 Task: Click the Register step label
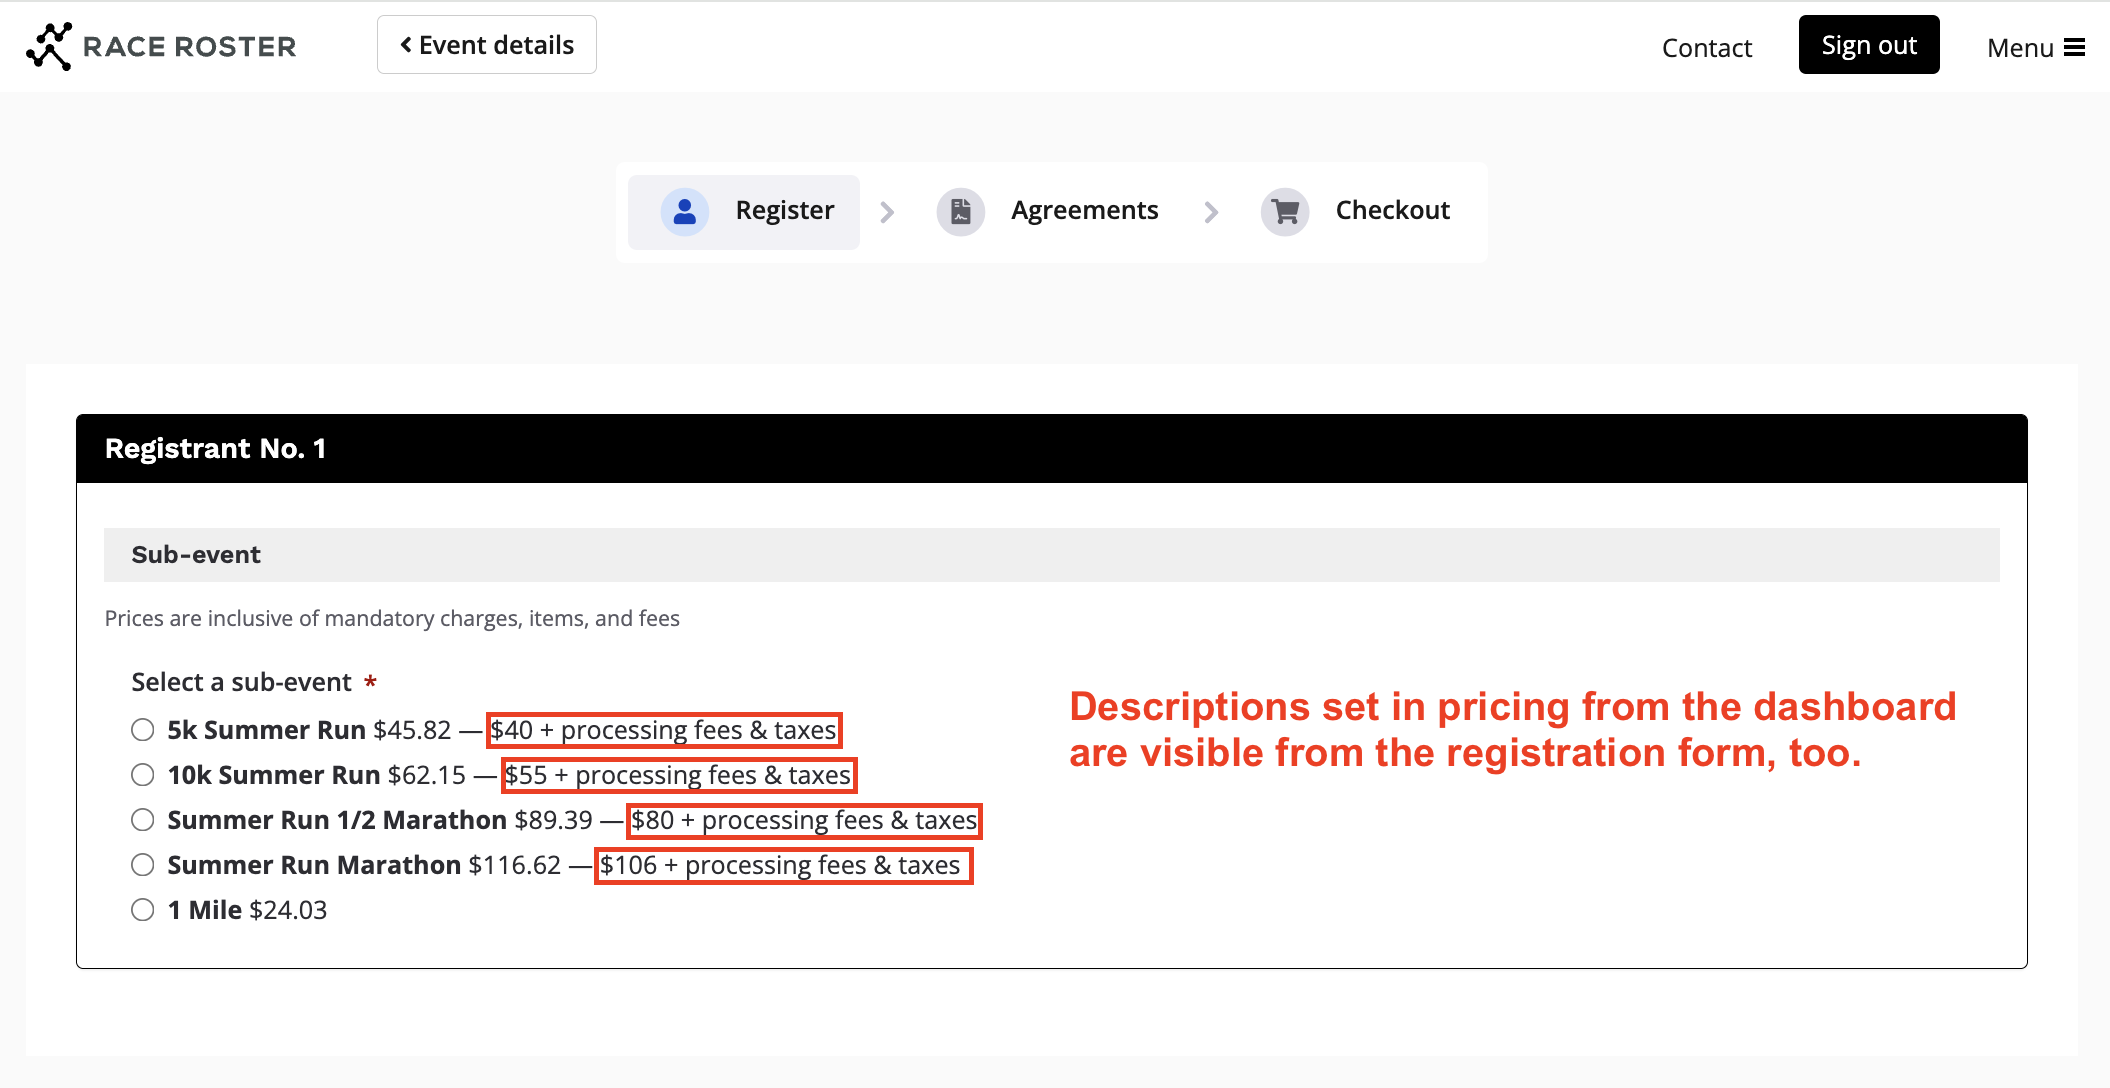coord(784,211)
